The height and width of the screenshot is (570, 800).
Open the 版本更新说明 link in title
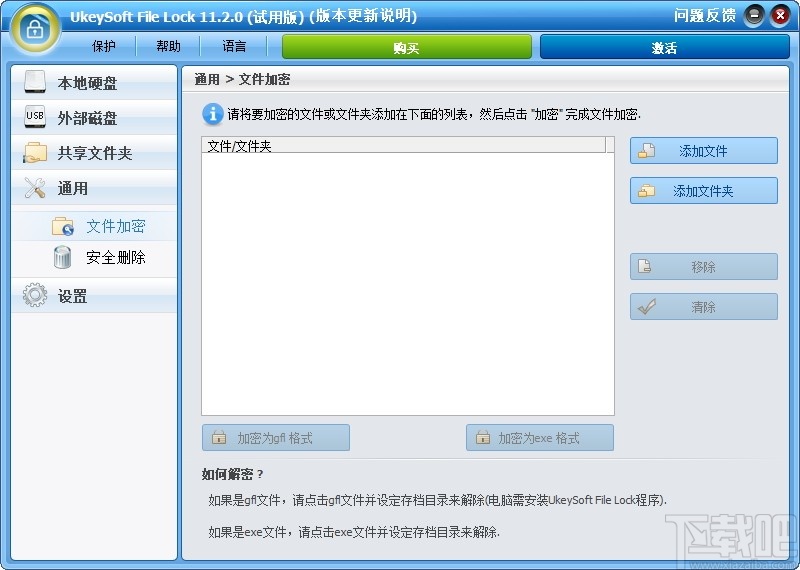(x=362, y=16)
